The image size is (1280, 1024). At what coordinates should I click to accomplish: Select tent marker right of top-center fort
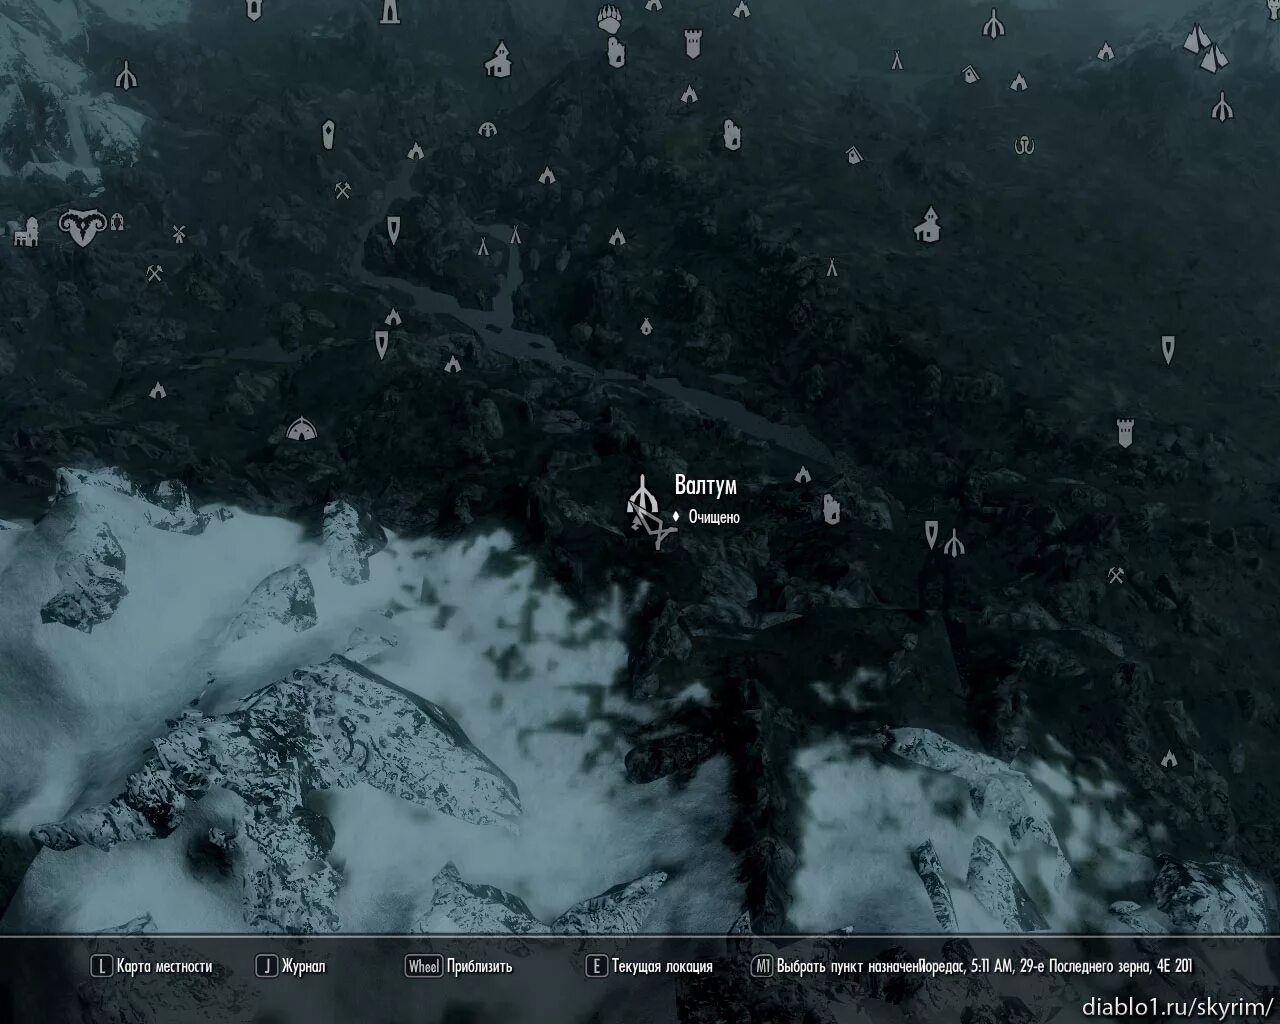897,60
